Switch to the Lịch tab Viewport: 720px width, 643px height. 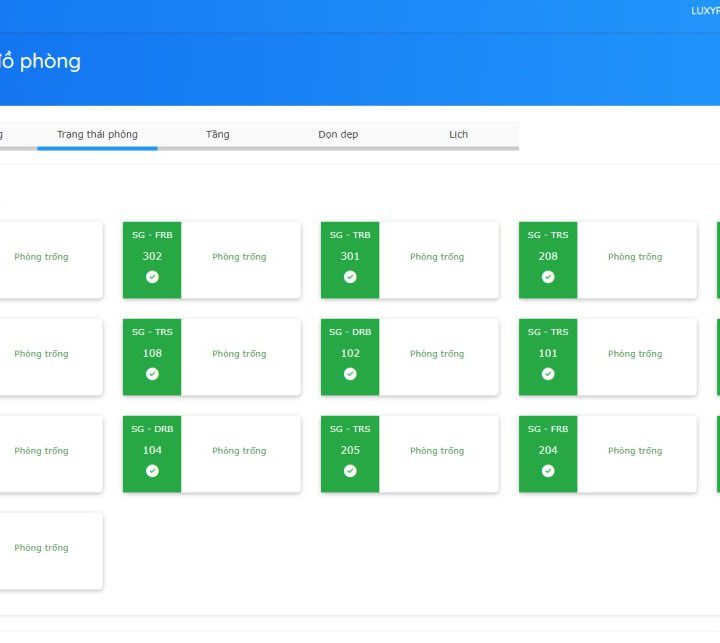click(458, 135)
